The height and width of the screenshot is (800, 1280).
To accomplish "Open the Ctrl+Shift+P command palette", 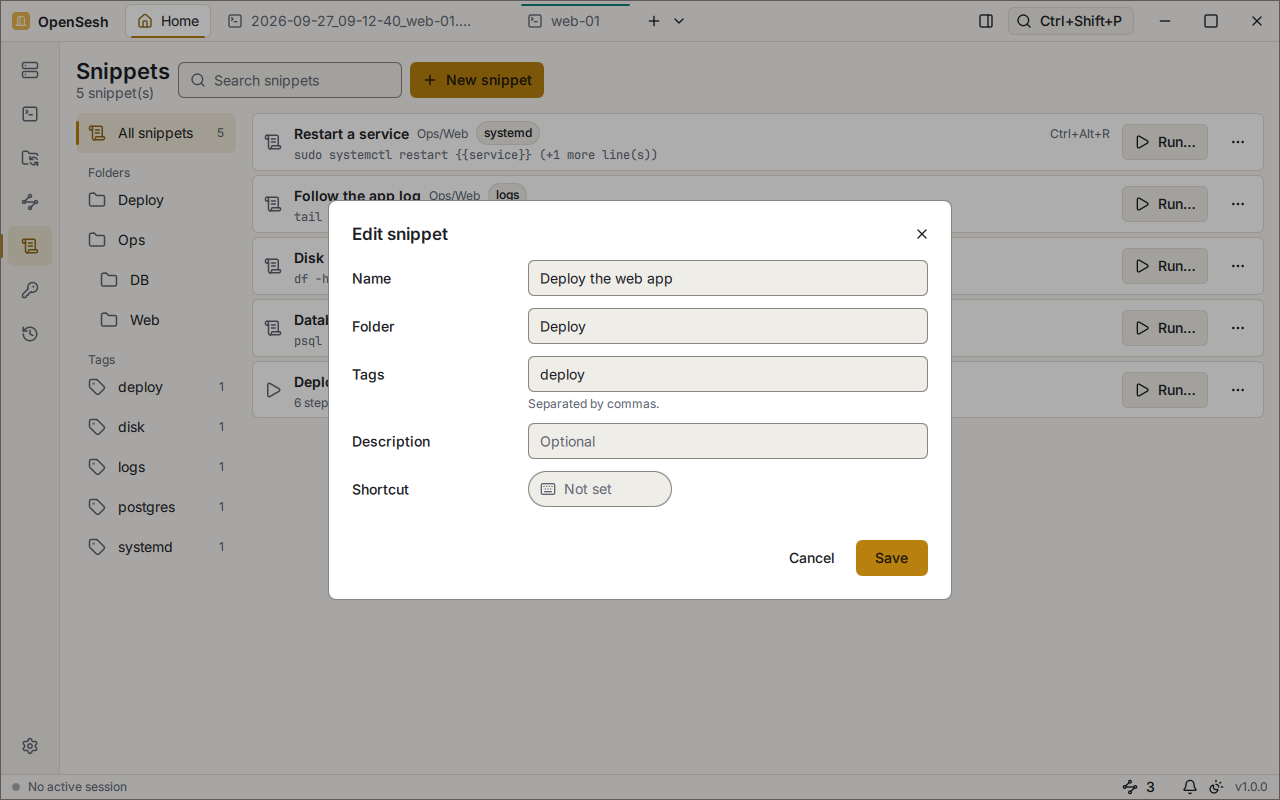I will point(1070,21).
